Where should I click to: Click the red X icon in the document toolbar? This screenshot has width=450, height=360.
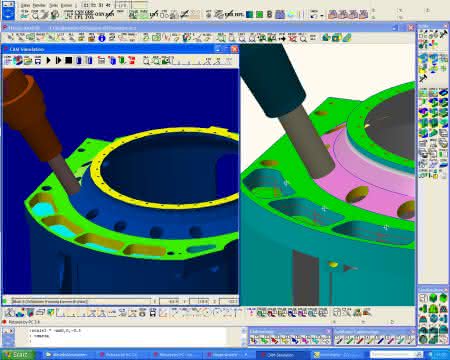pos(292,38)
